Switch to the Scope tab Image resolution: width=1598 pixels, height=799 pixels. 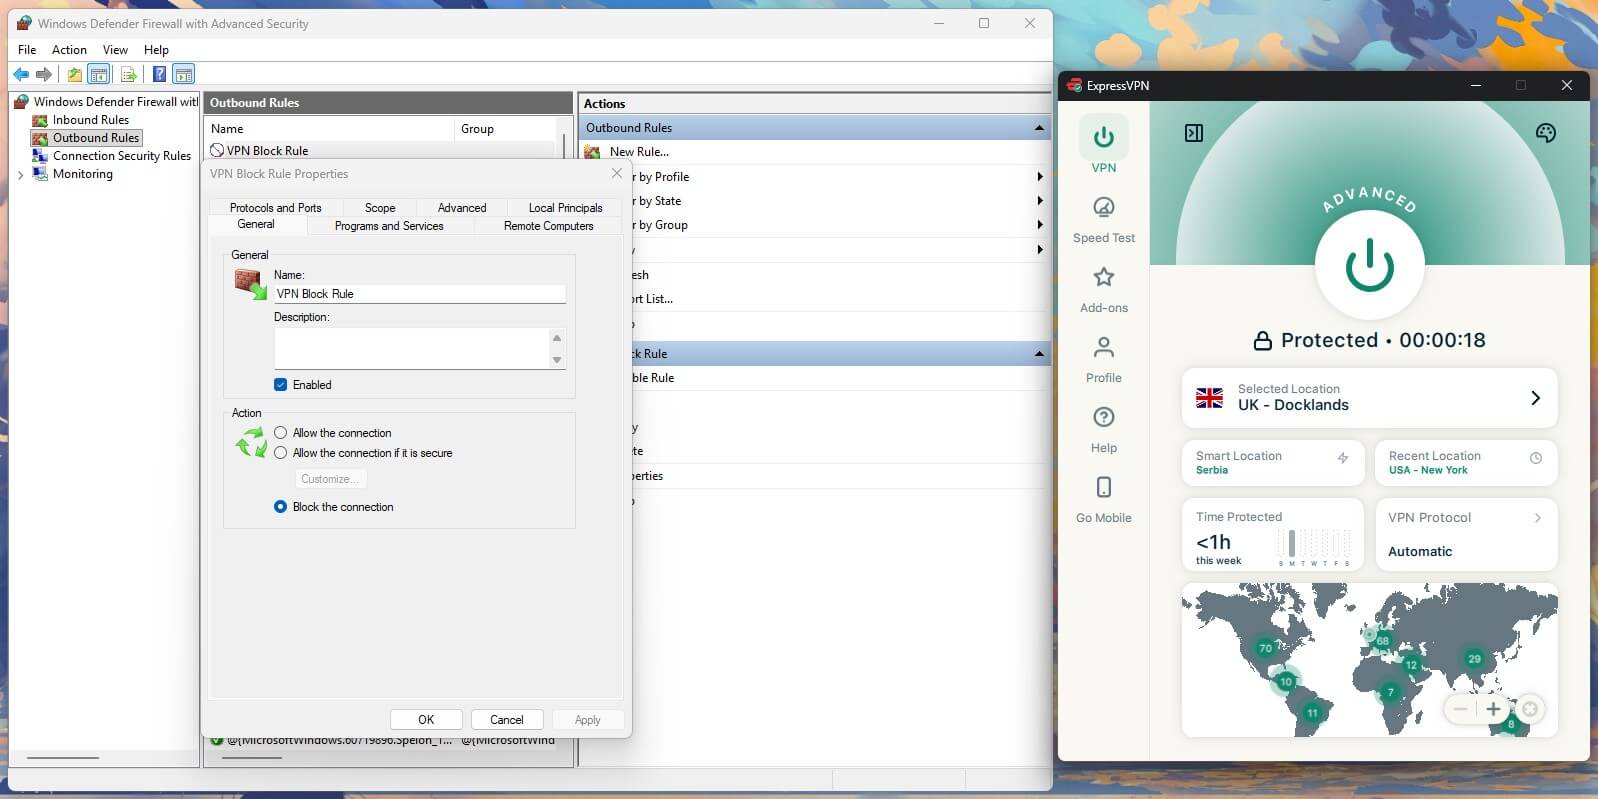pos(380,208)
